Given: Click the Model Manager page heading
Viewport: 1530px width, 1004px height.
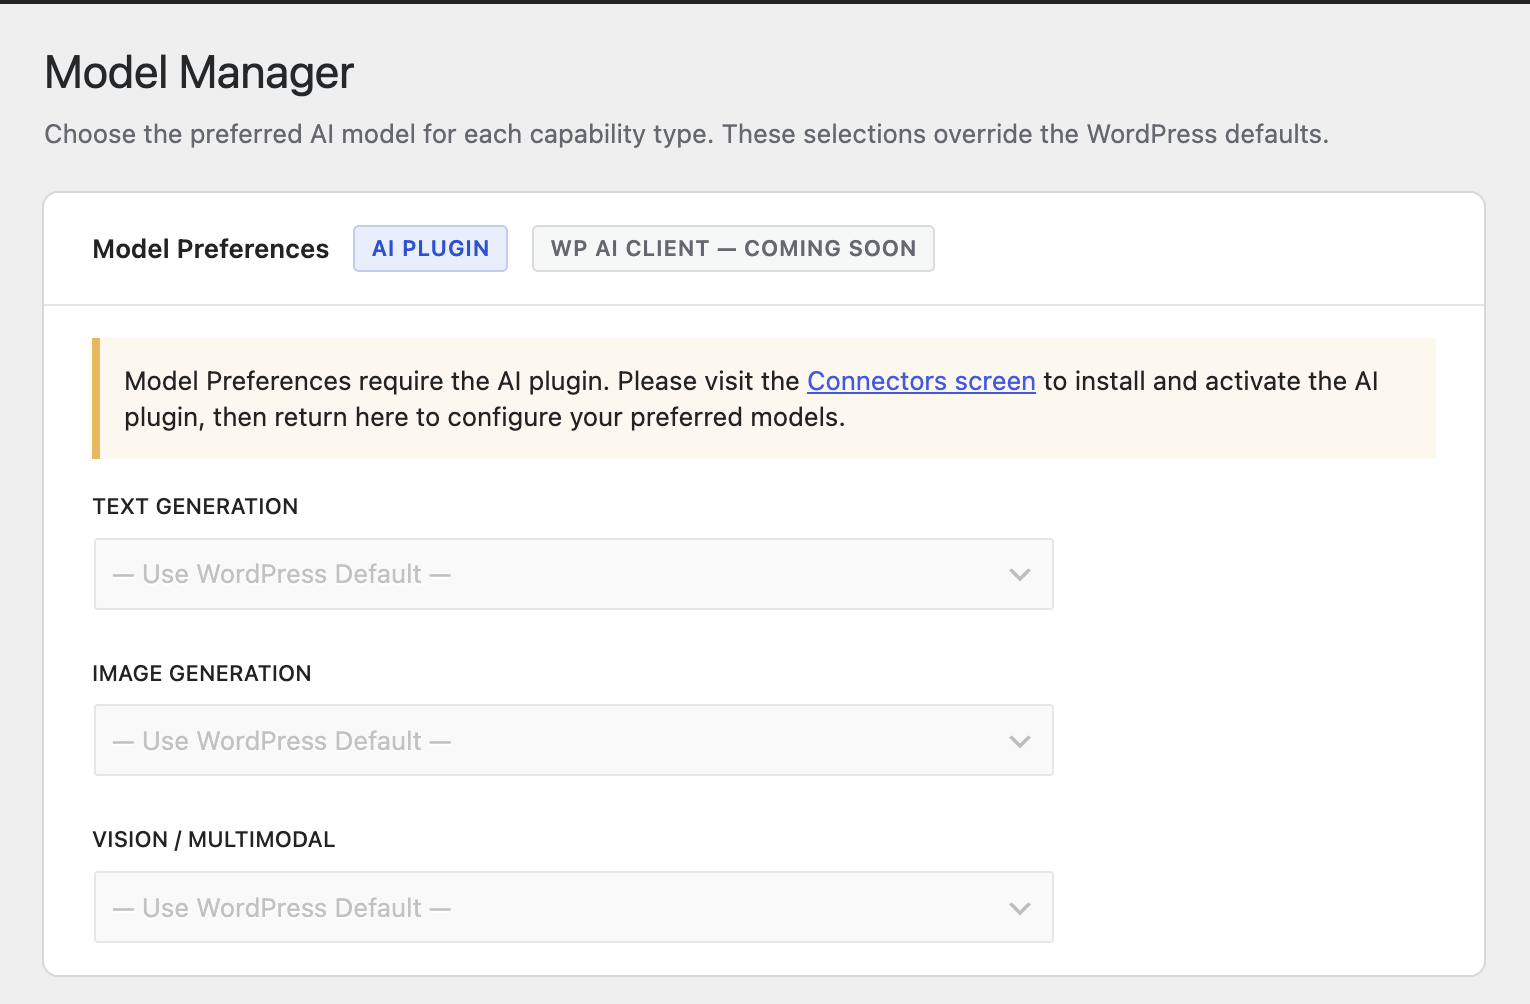Looking at the screenshot, I should [x=199, y=72].
